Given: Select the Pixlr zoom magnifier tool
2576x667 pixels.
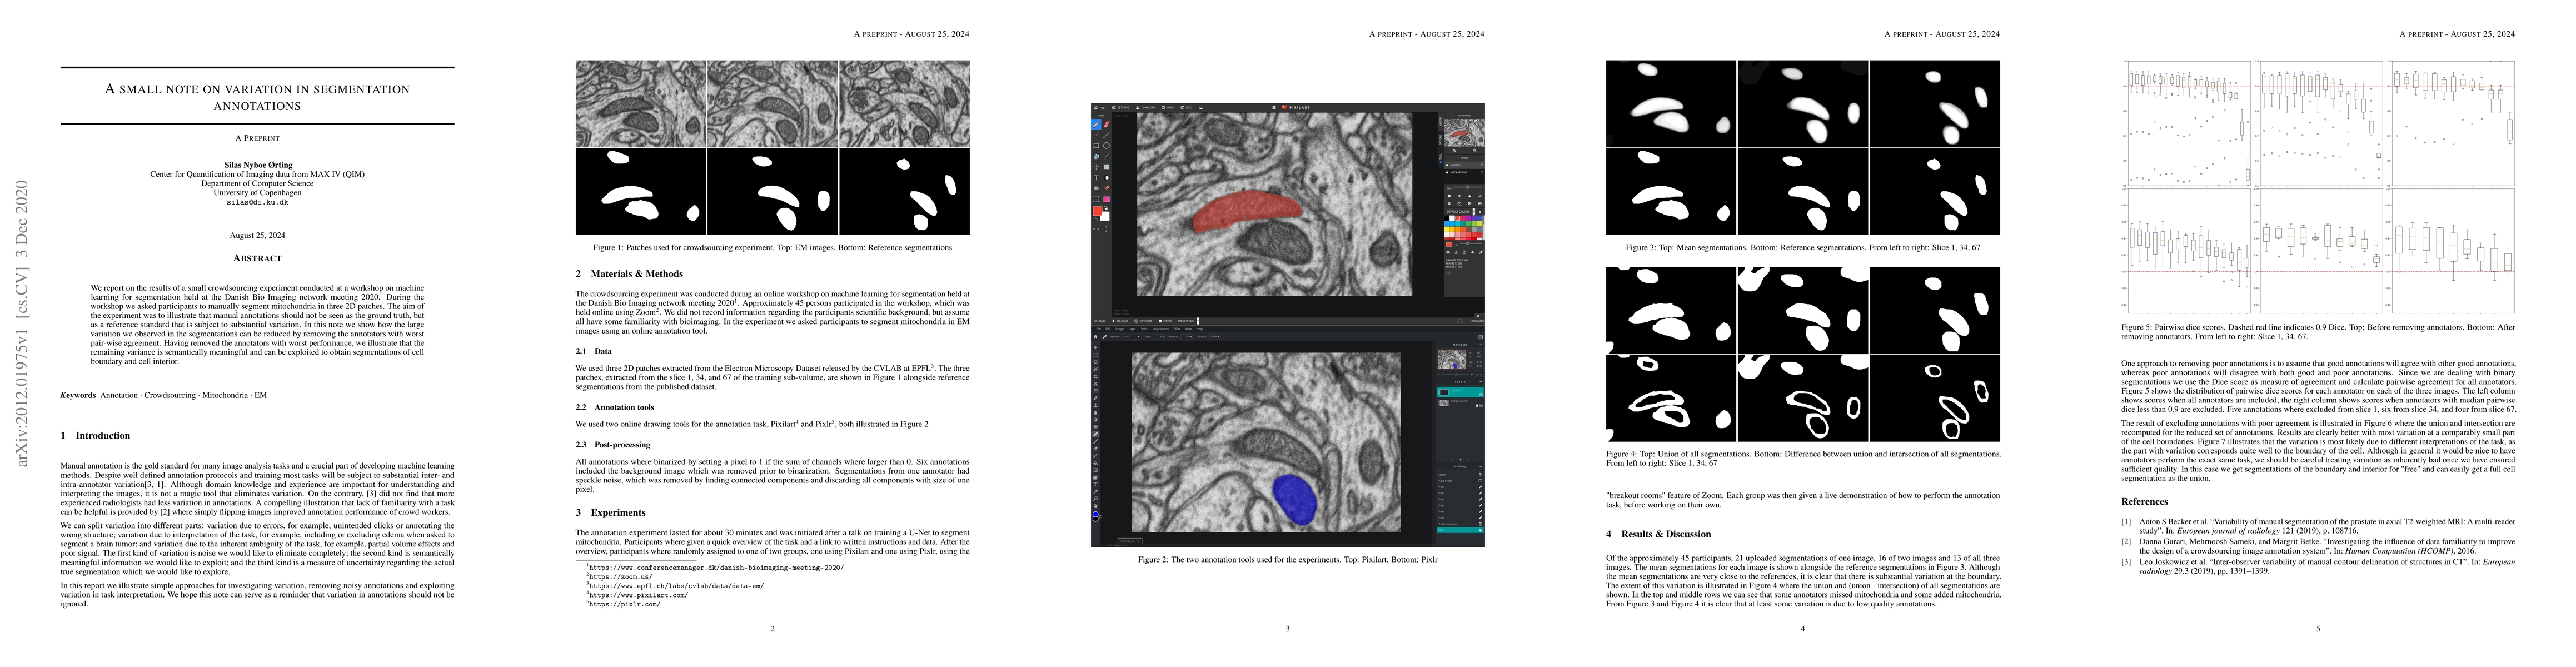Looking at the screenshot, I should (x=1096, y=499).
